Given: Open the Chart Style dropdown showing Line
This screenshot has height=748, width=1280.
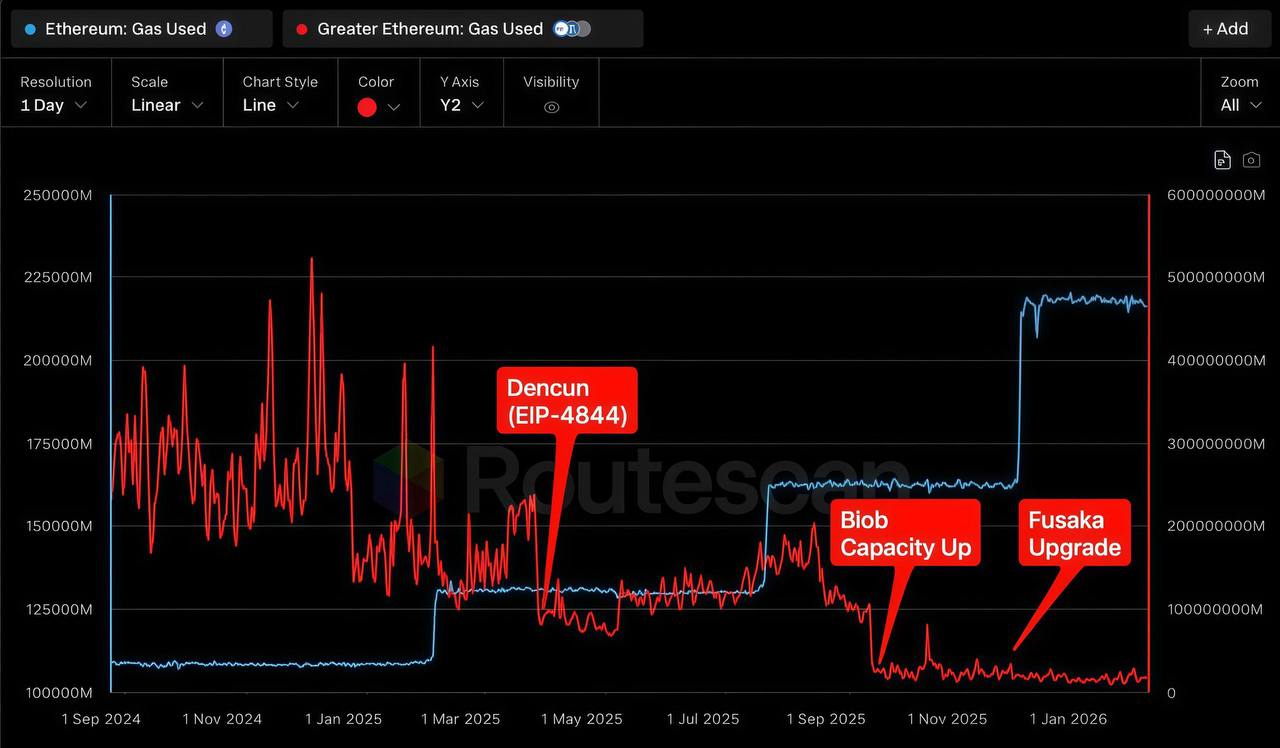Looking at the screenshot, I should [271, 105].
